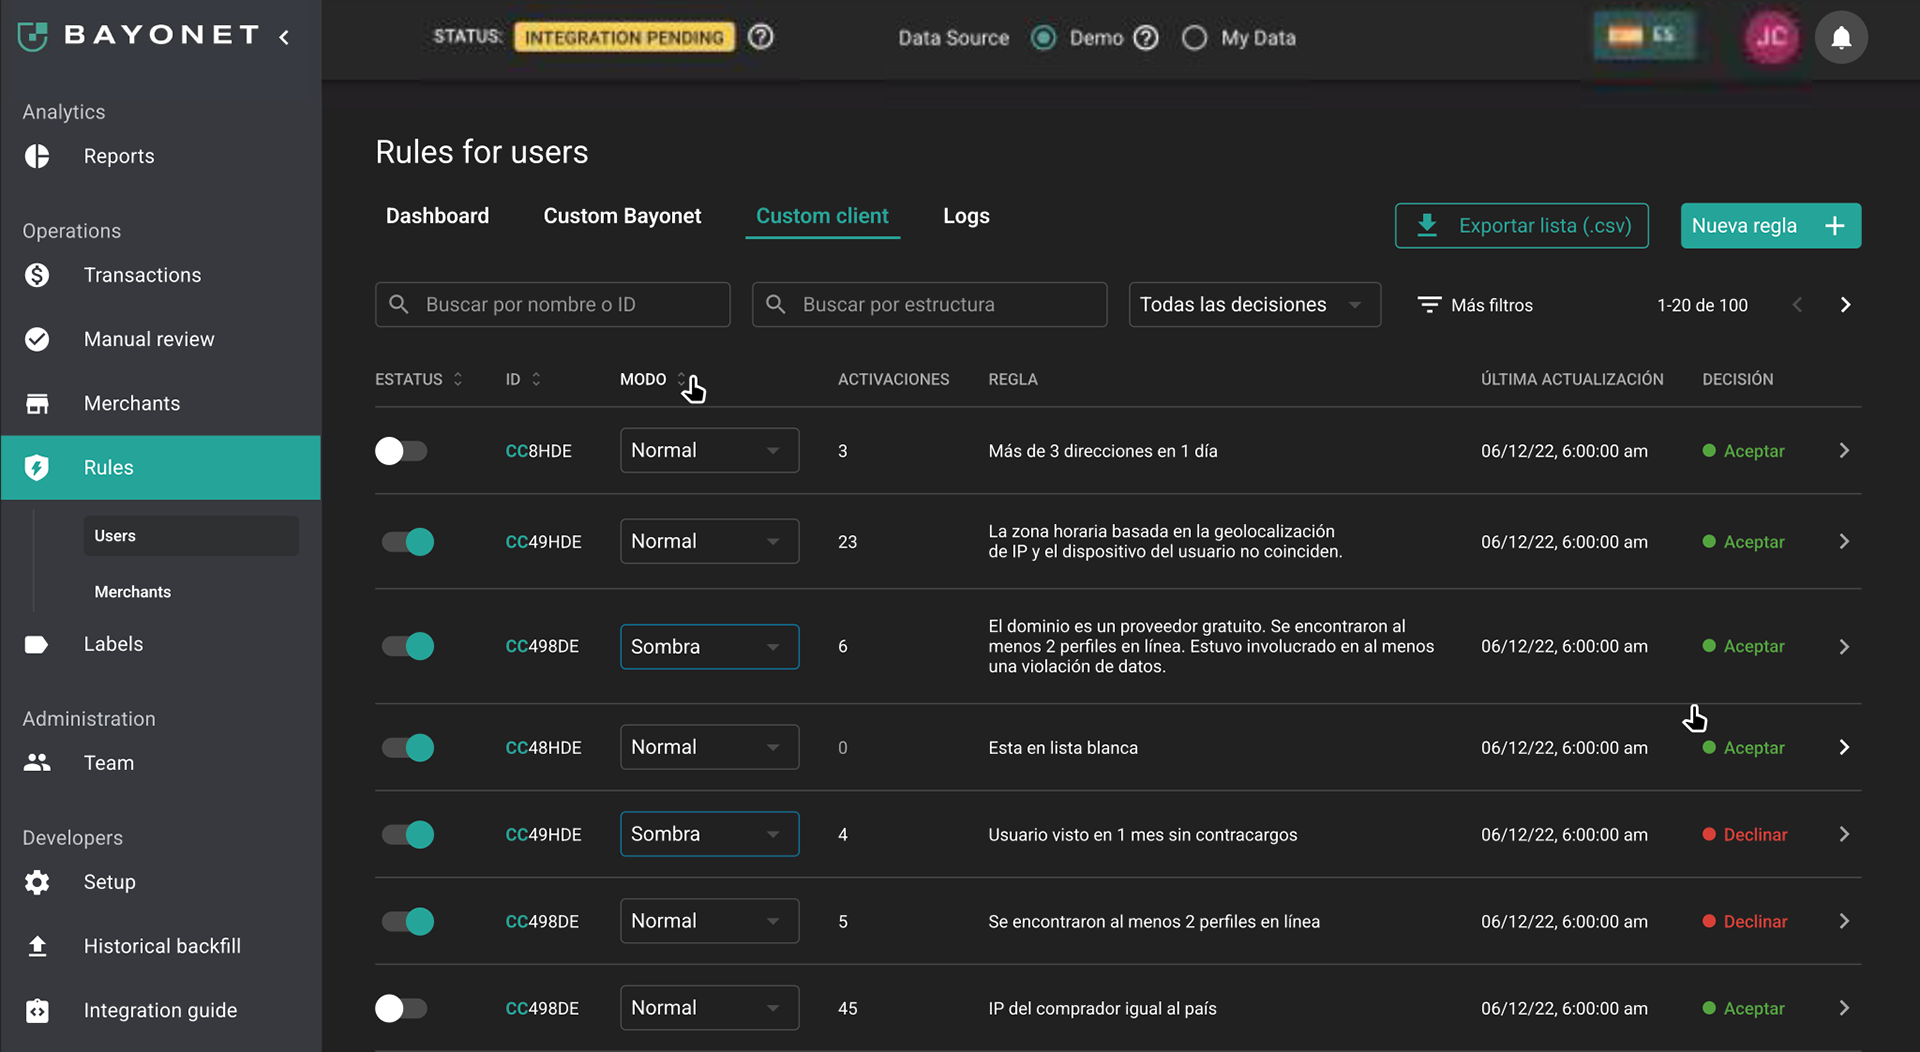This screenshot has height=1052, width=1920.
Task: Click the Nueva regla button
Action: tap(1770, 226)
